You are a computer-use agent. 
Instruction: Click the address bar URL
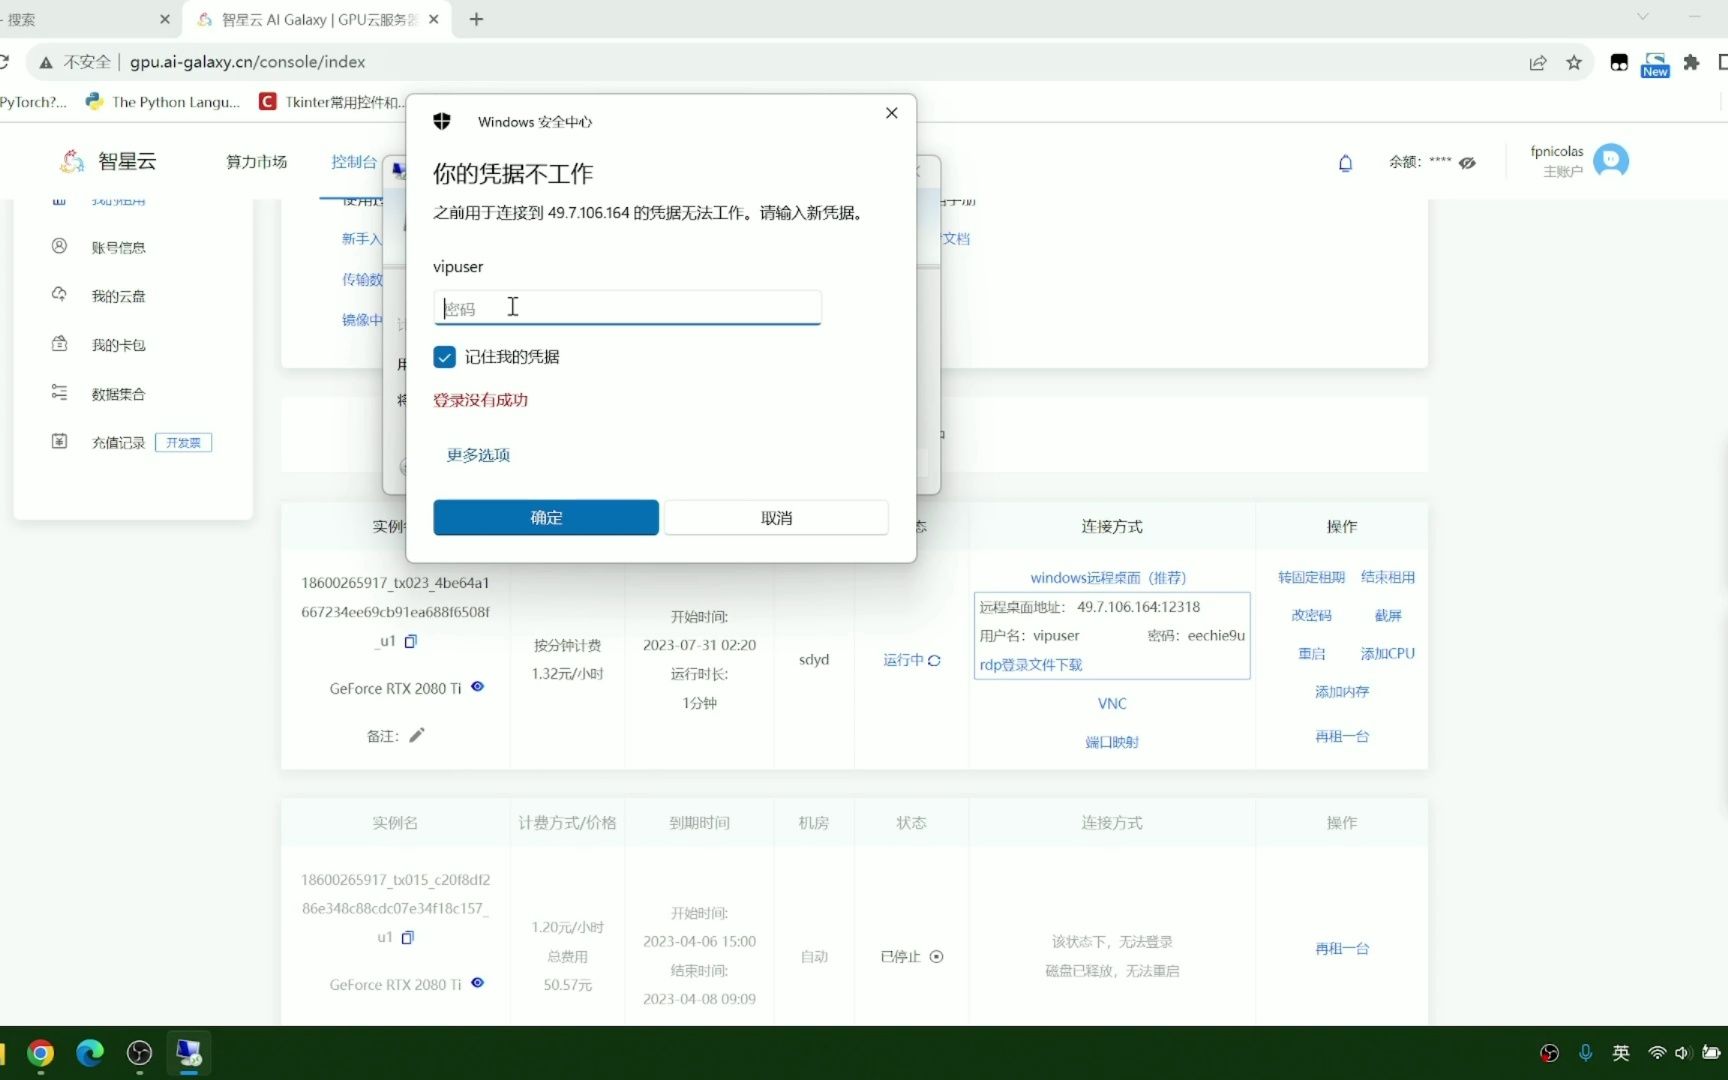coord(247,62)
